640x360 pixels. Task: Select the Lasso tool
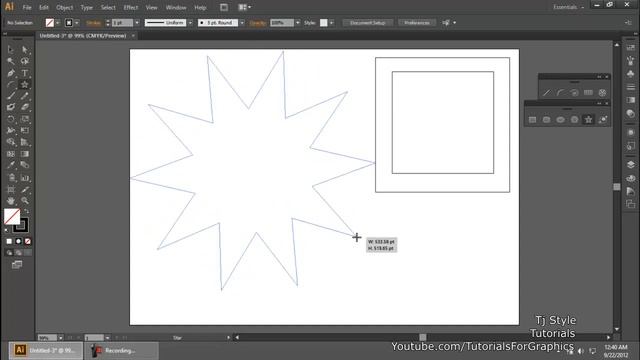click(24, 61)
